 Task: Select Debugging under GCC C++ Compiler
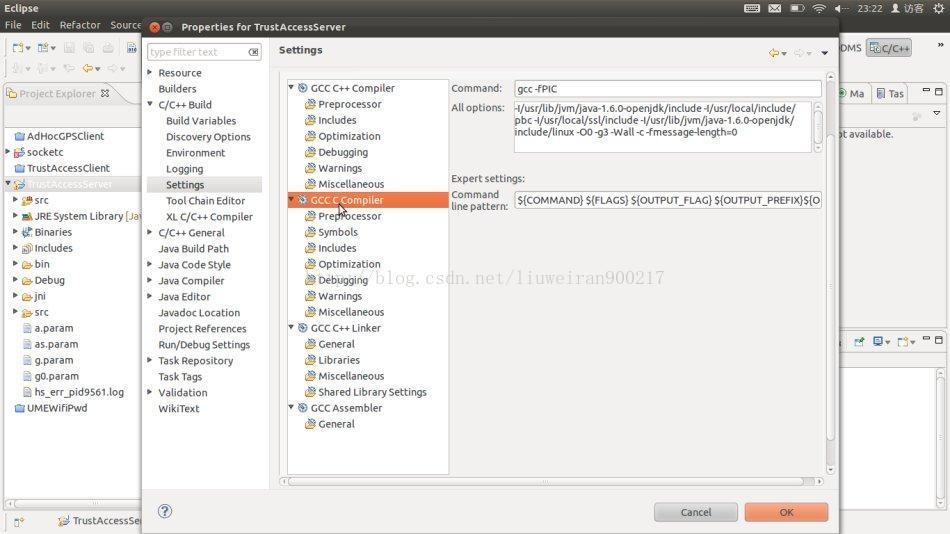tap(343, 152)
